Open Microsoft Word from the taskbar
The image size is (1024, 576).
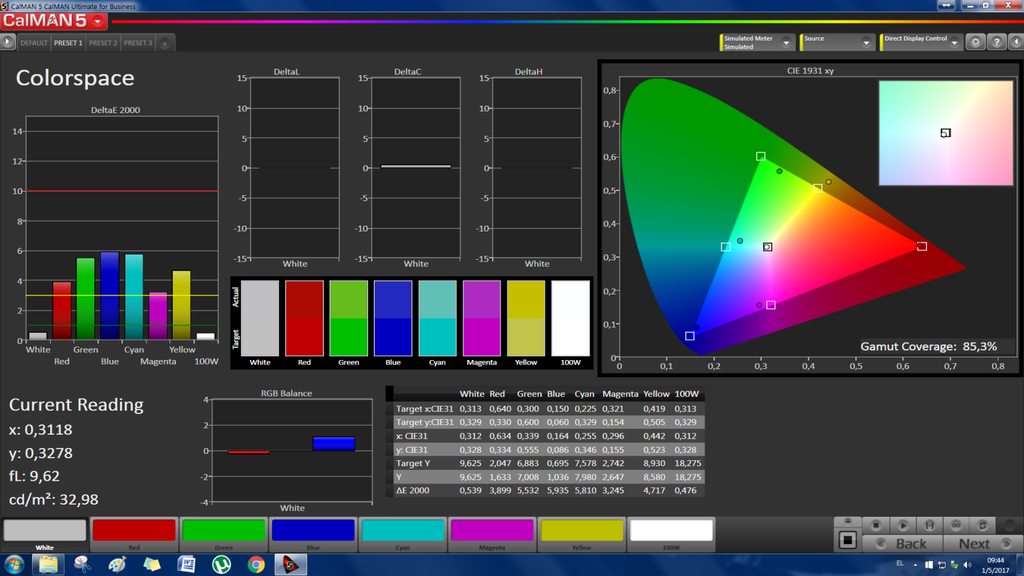tap(186, 564)
